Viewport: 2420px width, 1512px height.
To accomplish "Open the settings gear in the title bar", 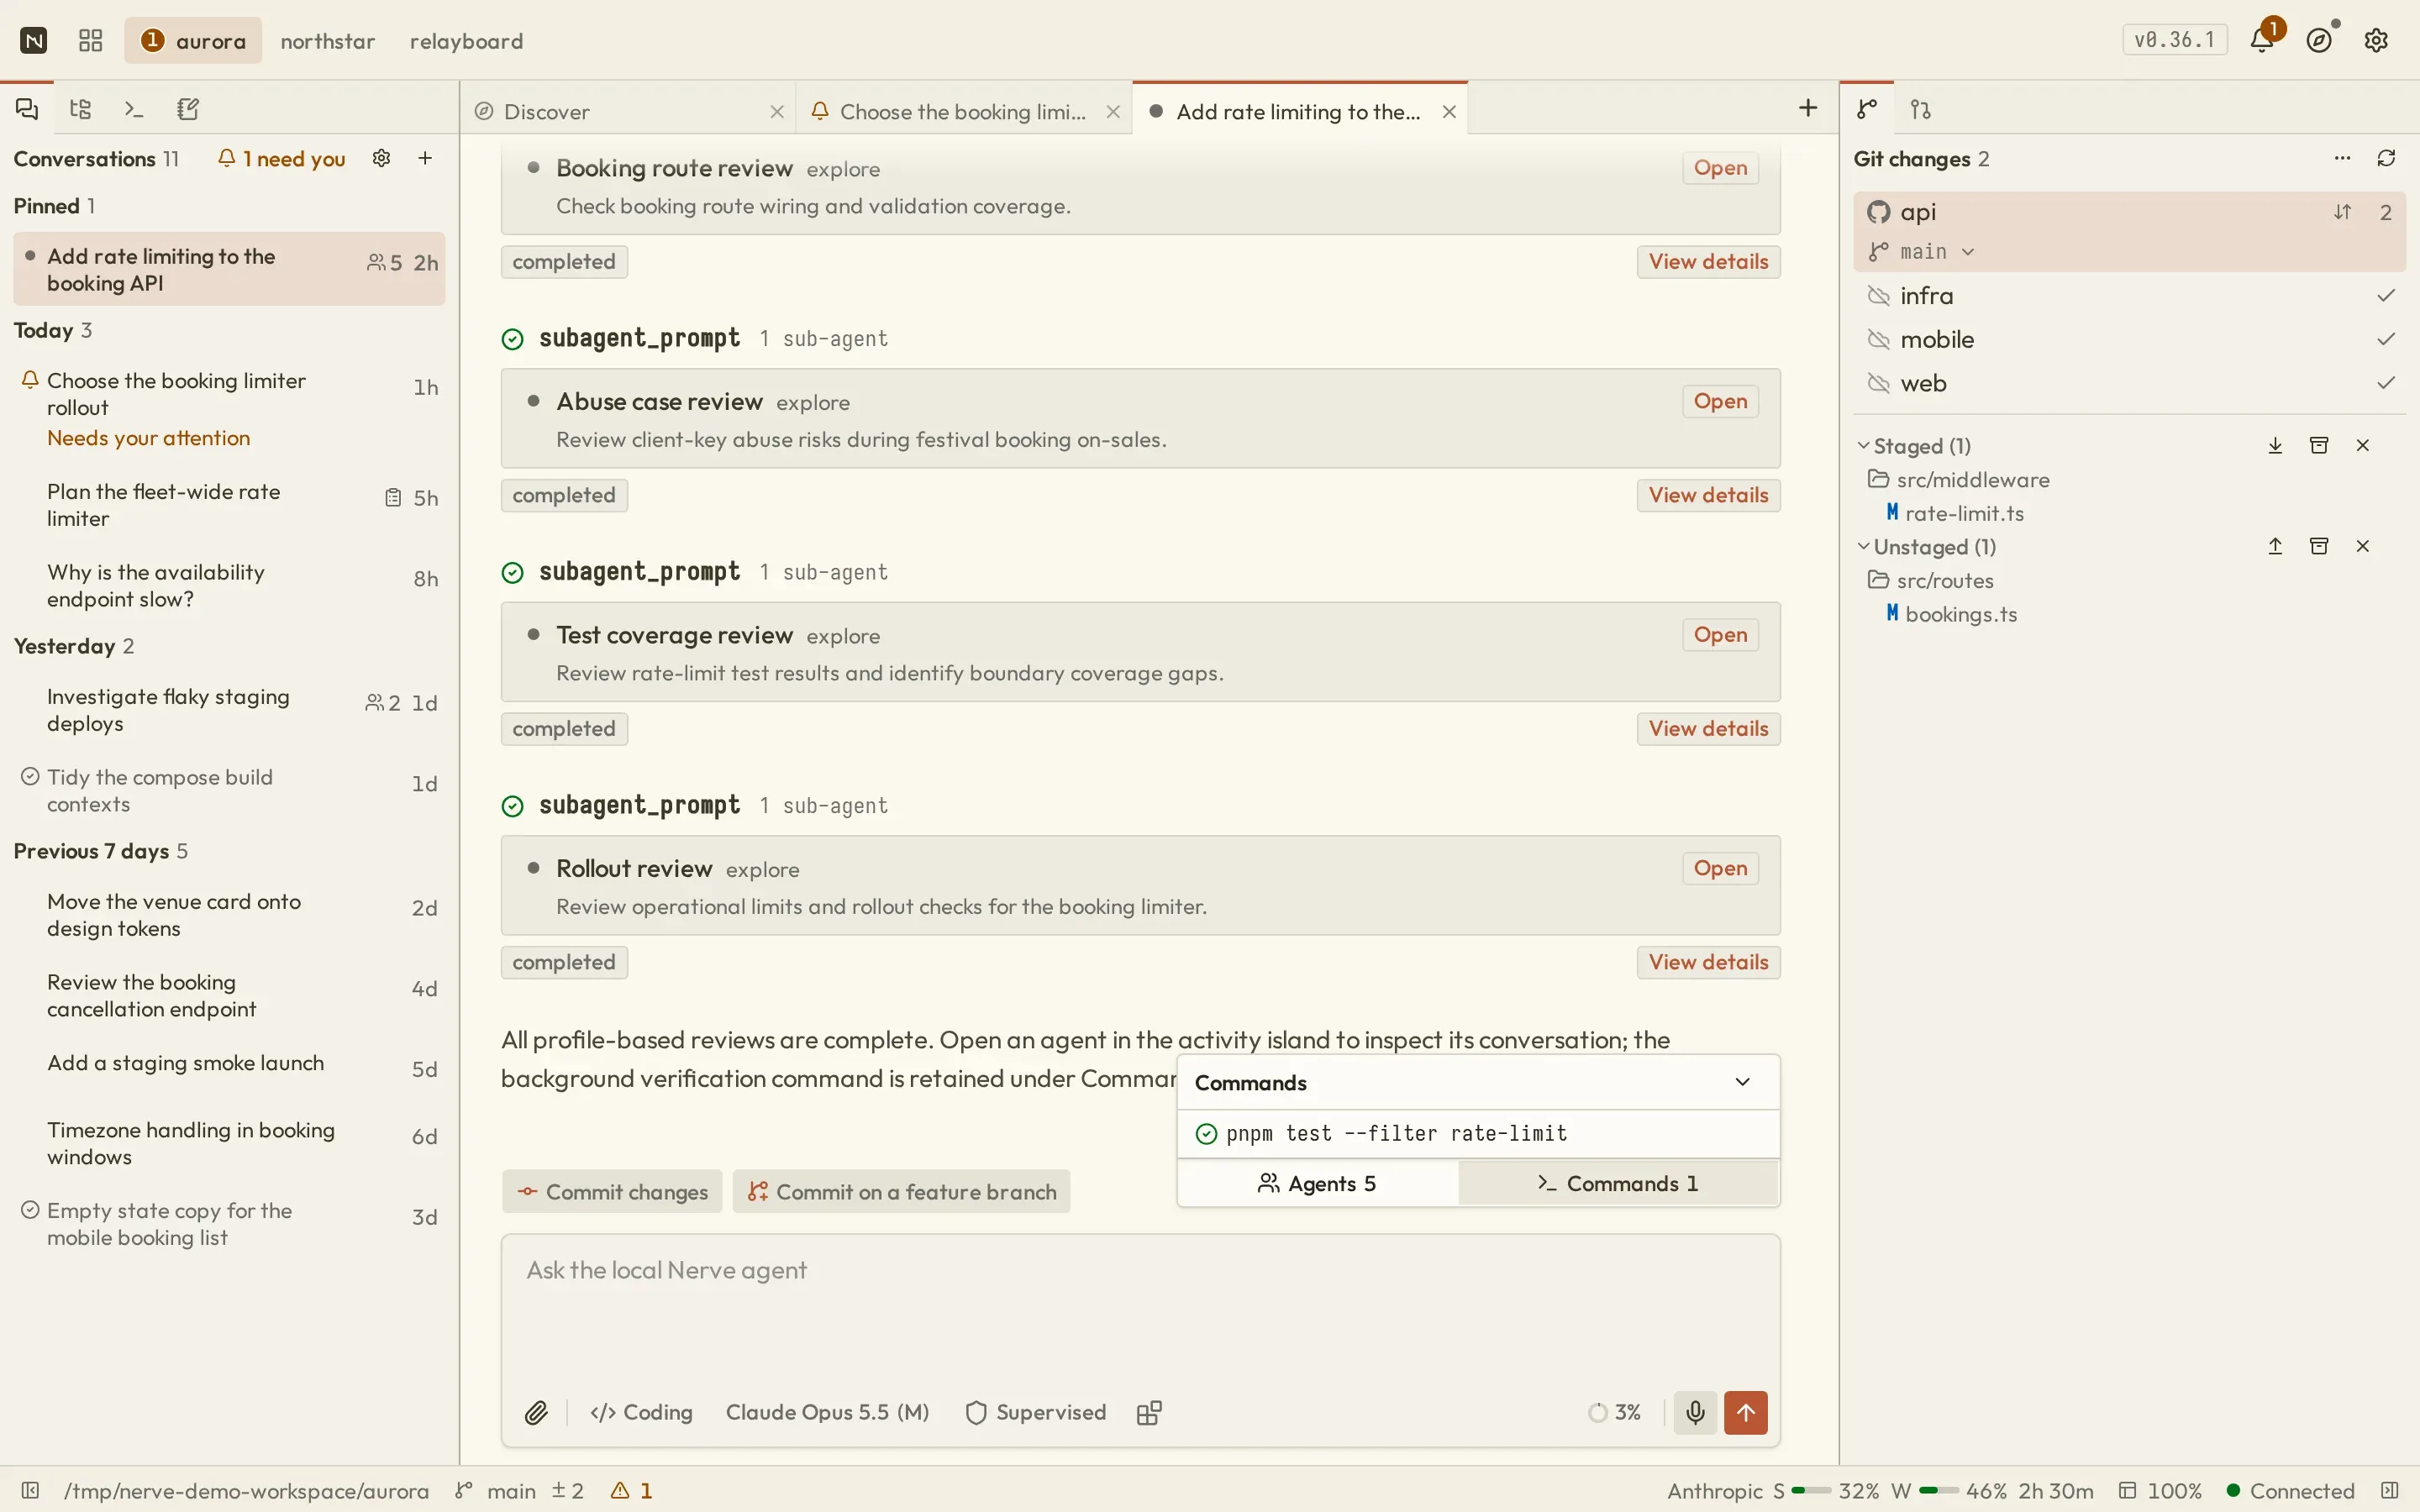I will (2376, 40).
